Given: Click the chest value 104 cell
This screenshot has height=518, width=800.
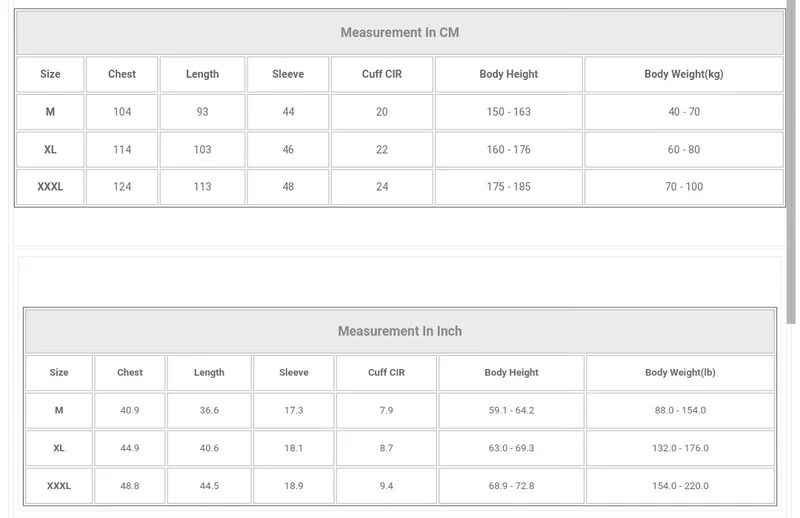Looking at the screenshot, I should (122, 112).
